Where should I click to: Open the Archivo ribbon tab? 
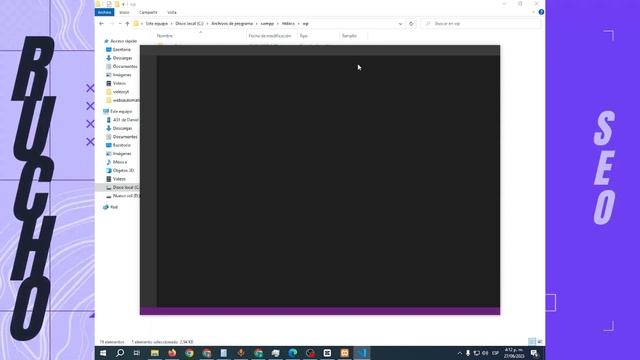point(104,12)
